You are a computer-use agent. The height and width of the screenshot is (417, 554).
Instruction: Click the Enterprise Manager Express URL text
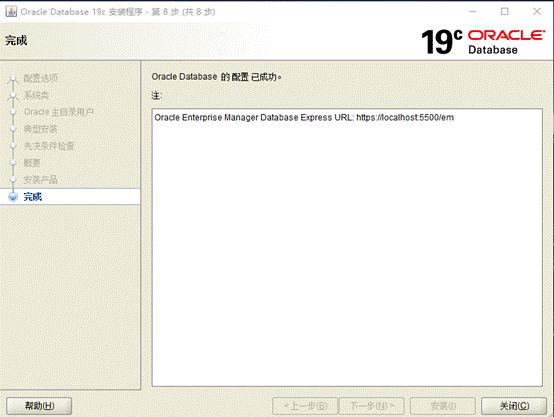click(x=304, y=117)
